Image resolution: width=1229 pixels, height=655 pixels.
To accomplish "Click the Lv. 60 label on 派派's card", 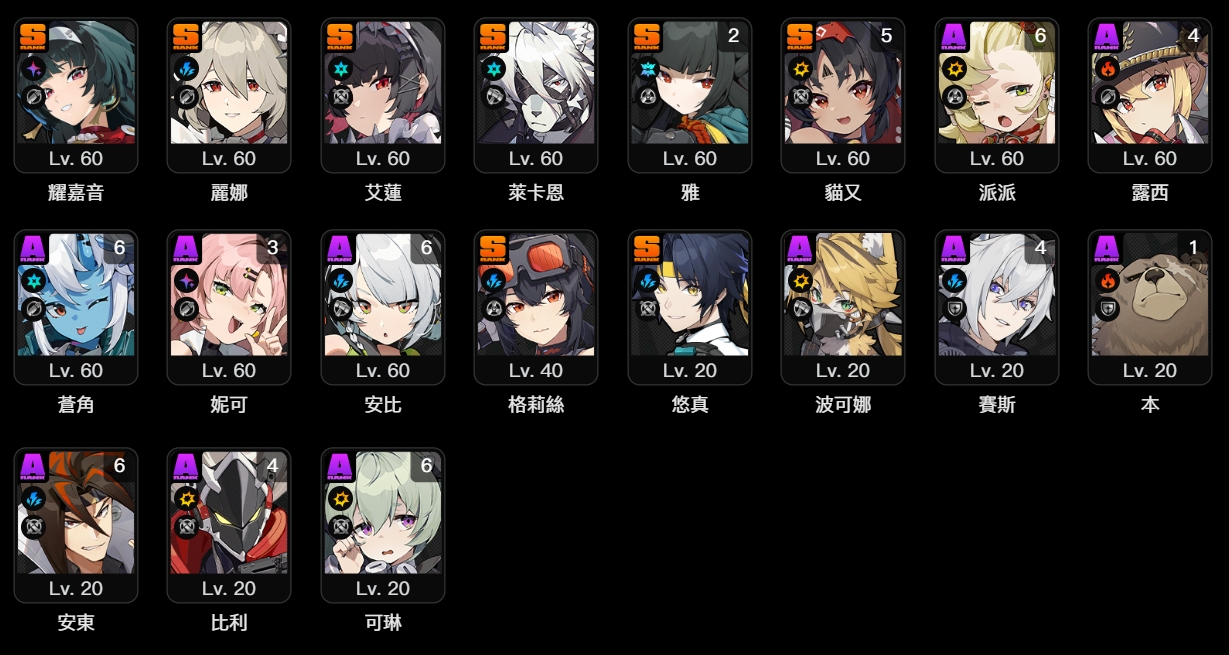I will [x=997, y=158].
